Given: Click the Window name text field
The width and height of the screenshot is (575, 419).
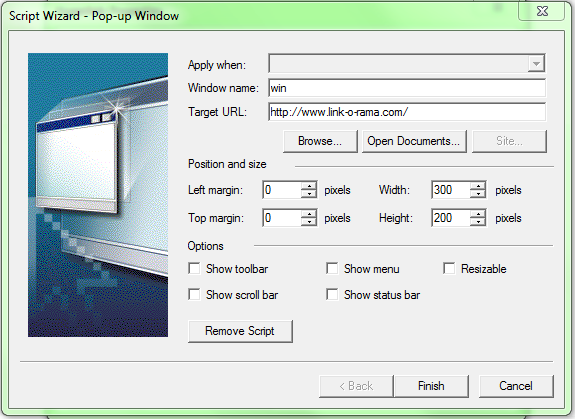Looking at the screenshot, I should [407, 88].
